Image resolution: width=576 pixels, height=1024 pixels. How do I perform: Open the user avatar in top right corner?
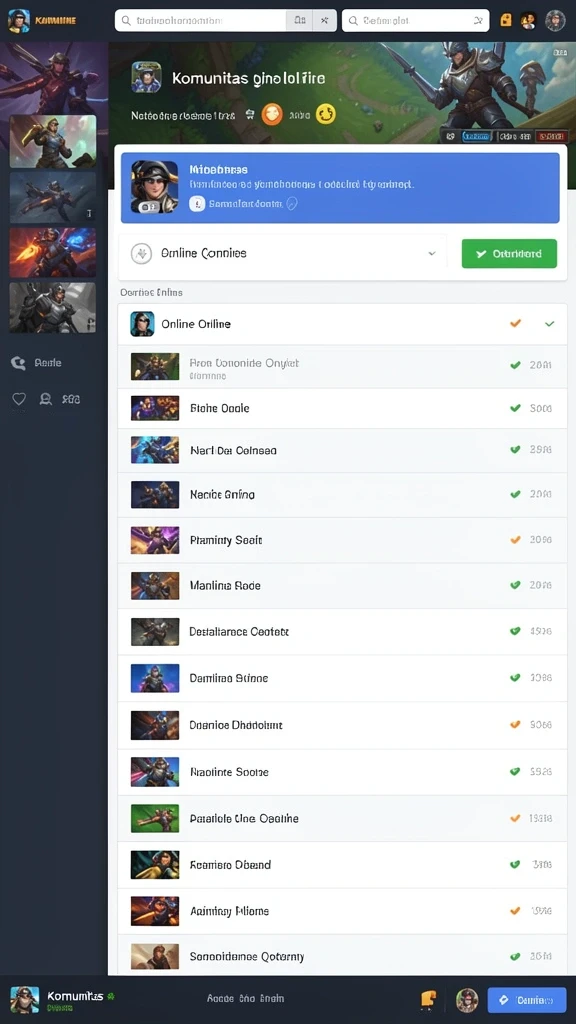click(555, 20)
